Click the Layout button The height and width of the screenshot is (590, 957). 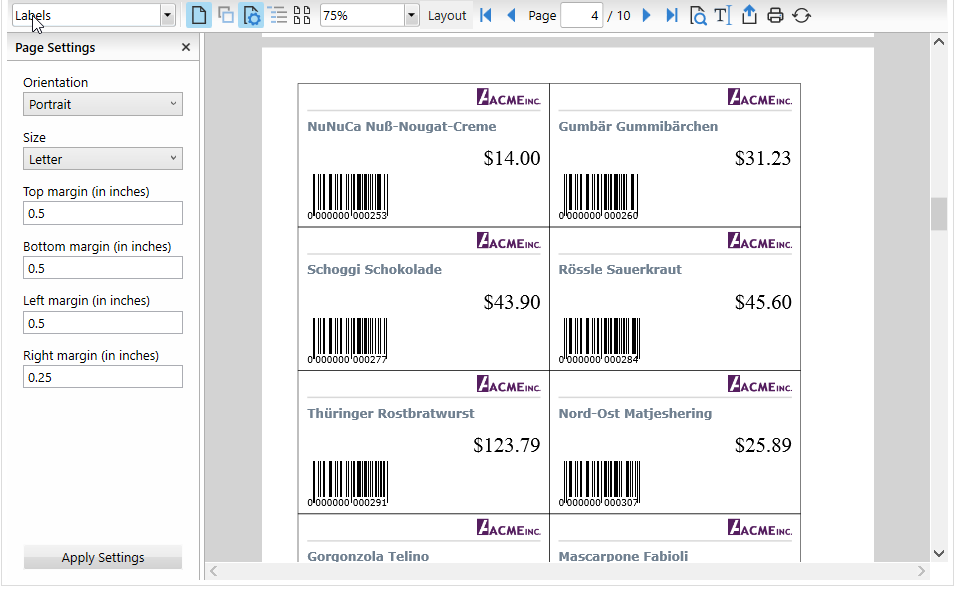[447, 15]
